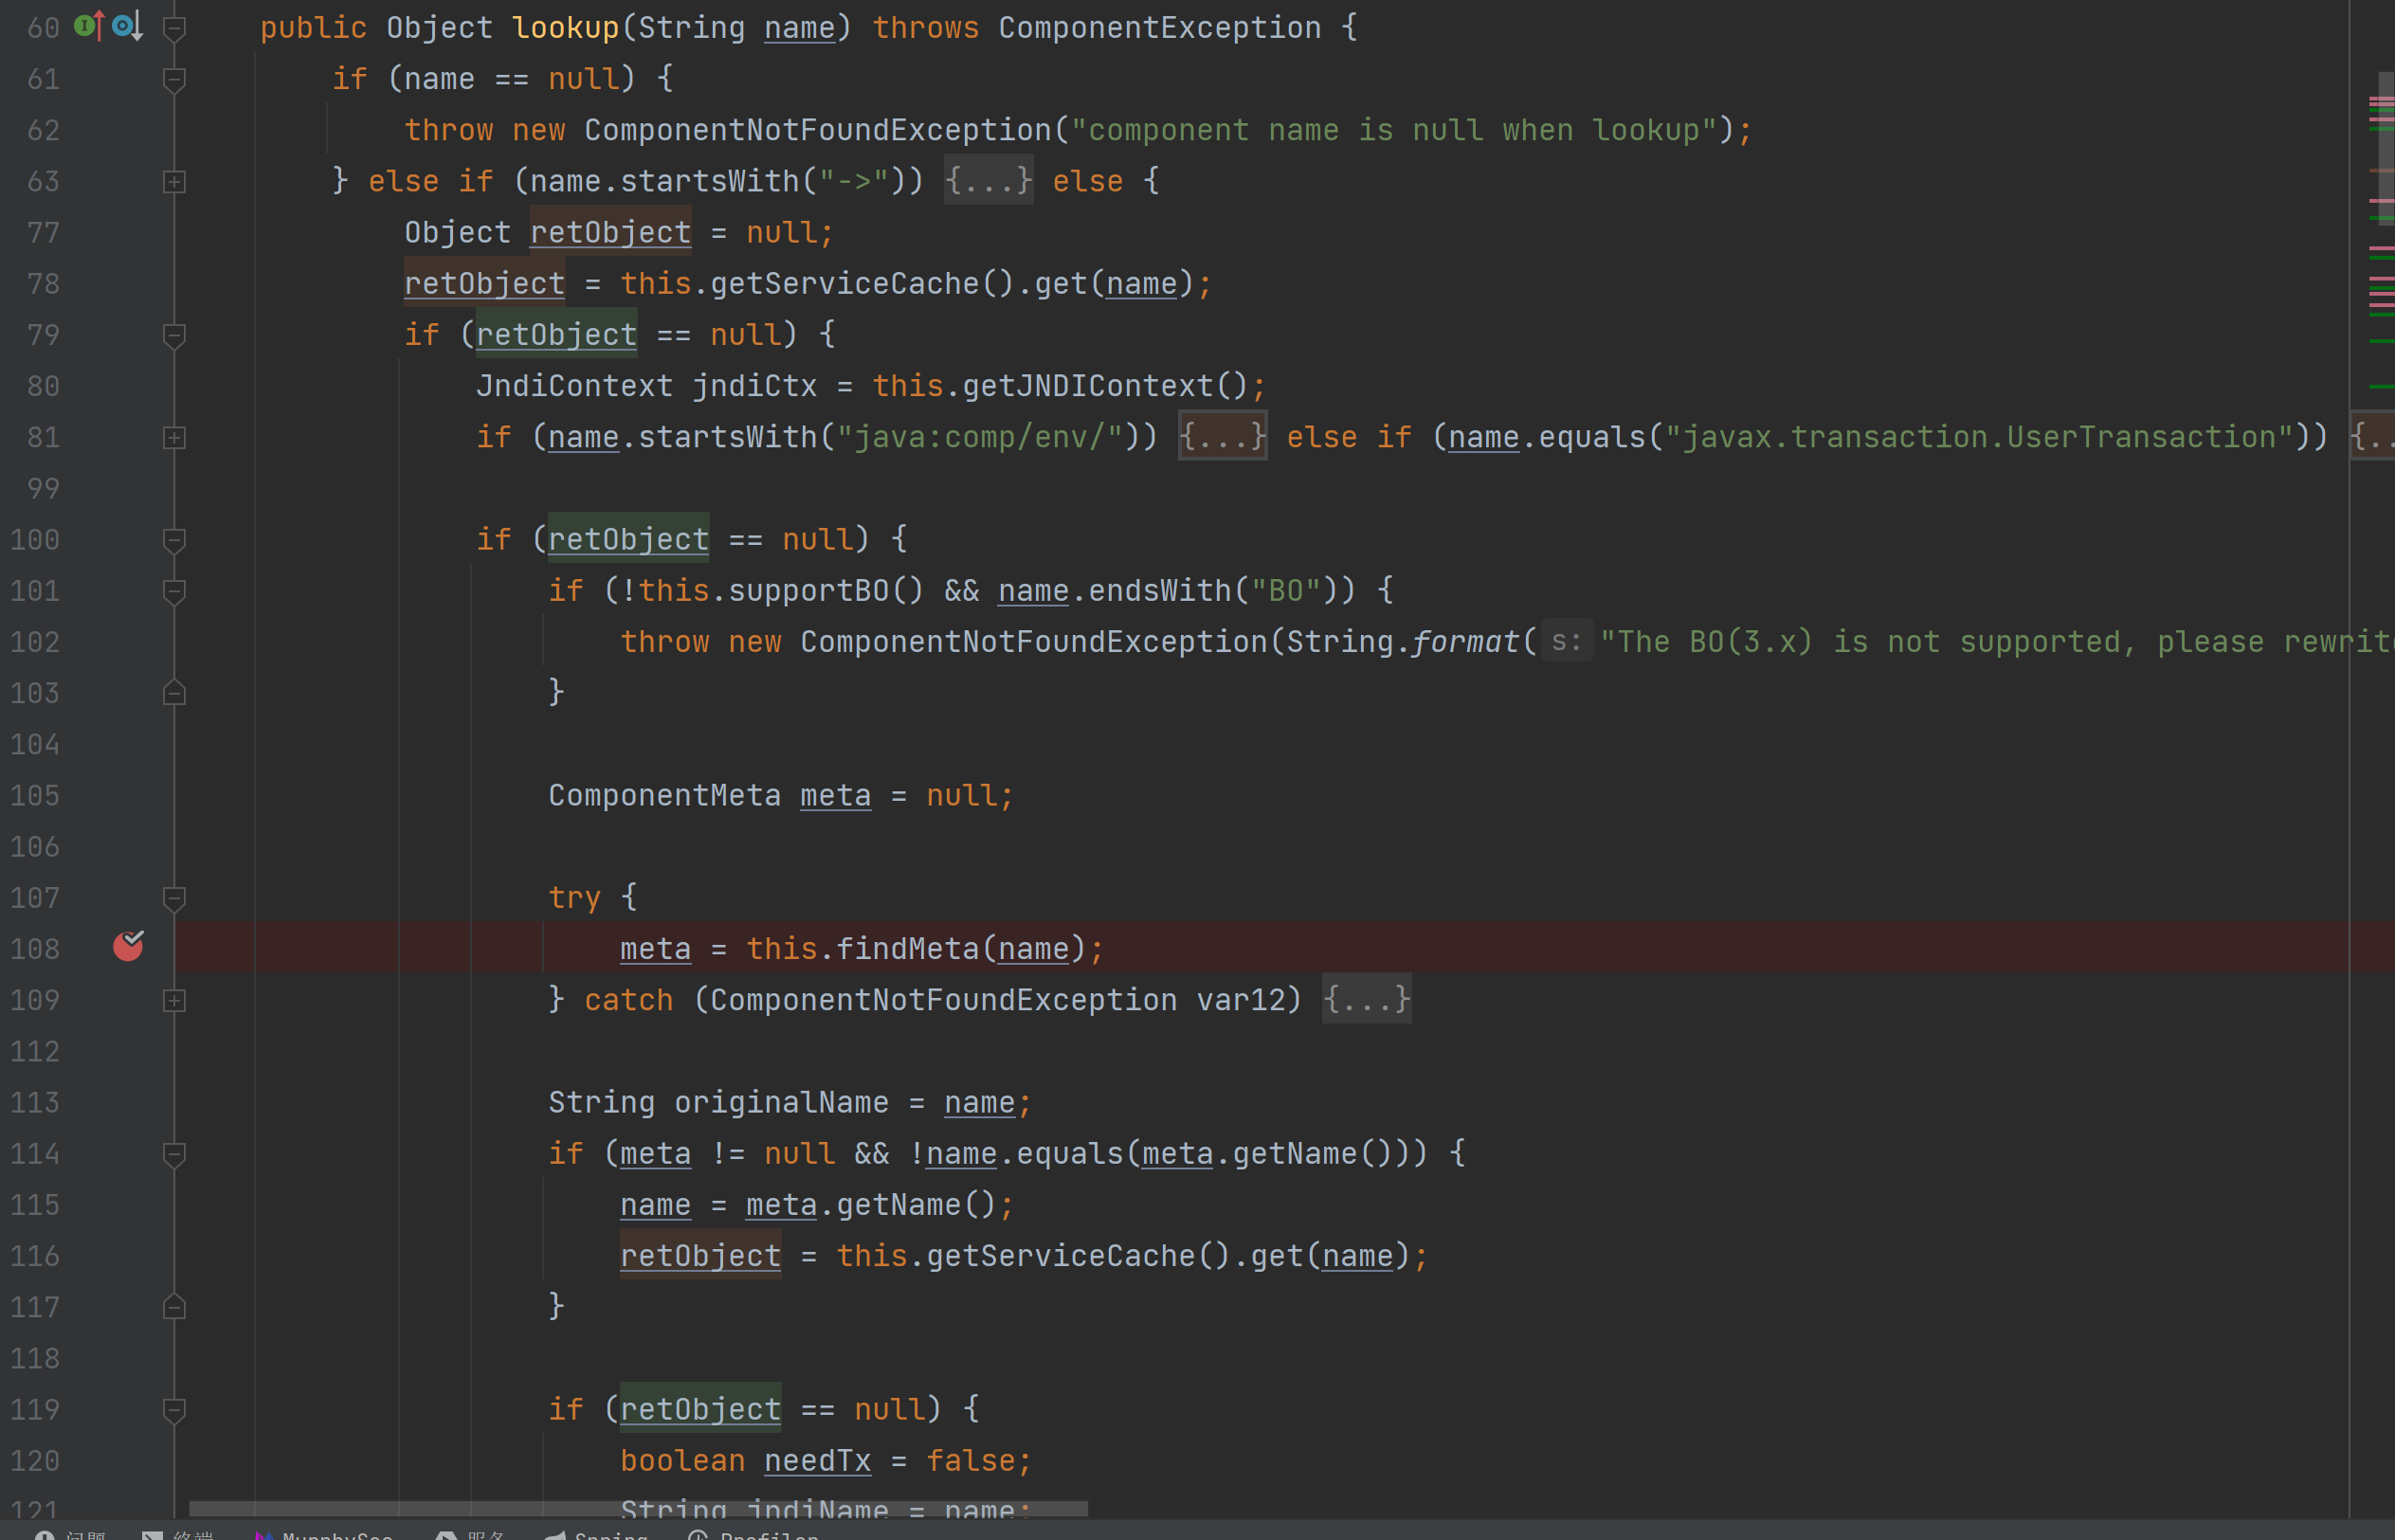
Task: Click top red error stripe mark on the right
Action: click(2381, 100)
